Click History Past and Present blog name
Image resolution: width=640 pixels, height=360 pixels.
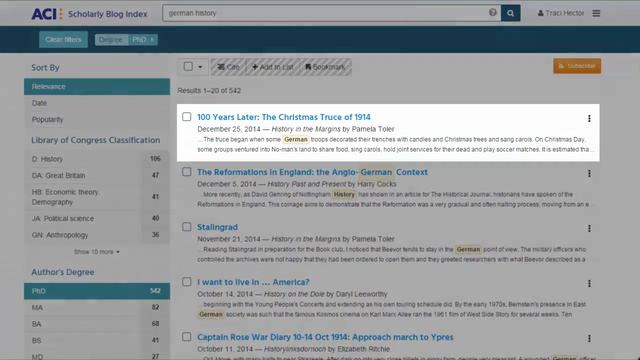pyautogui.click(x=306, y=184)
